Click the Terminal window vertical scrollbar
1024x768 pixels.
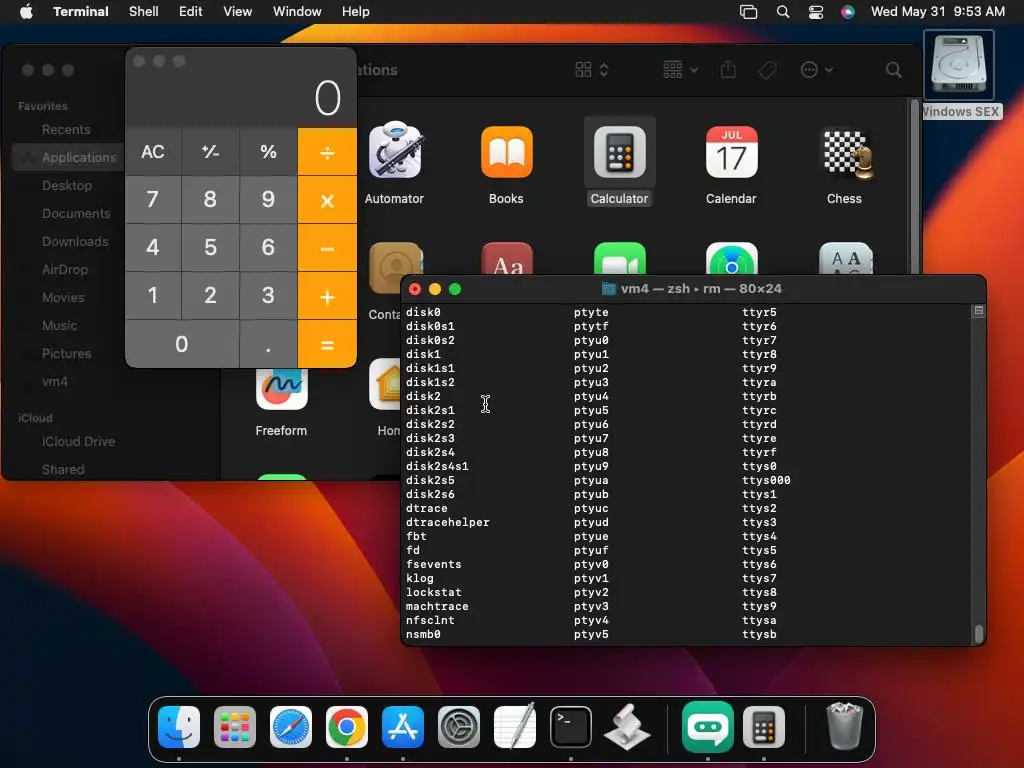978,633
